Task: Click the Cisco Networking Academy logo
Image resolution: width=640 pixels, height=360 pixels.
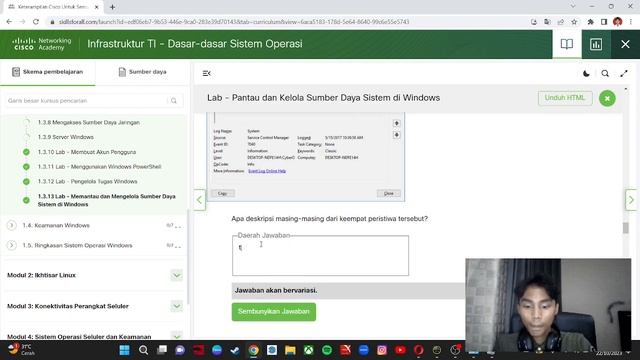Action: click(41, 44)
